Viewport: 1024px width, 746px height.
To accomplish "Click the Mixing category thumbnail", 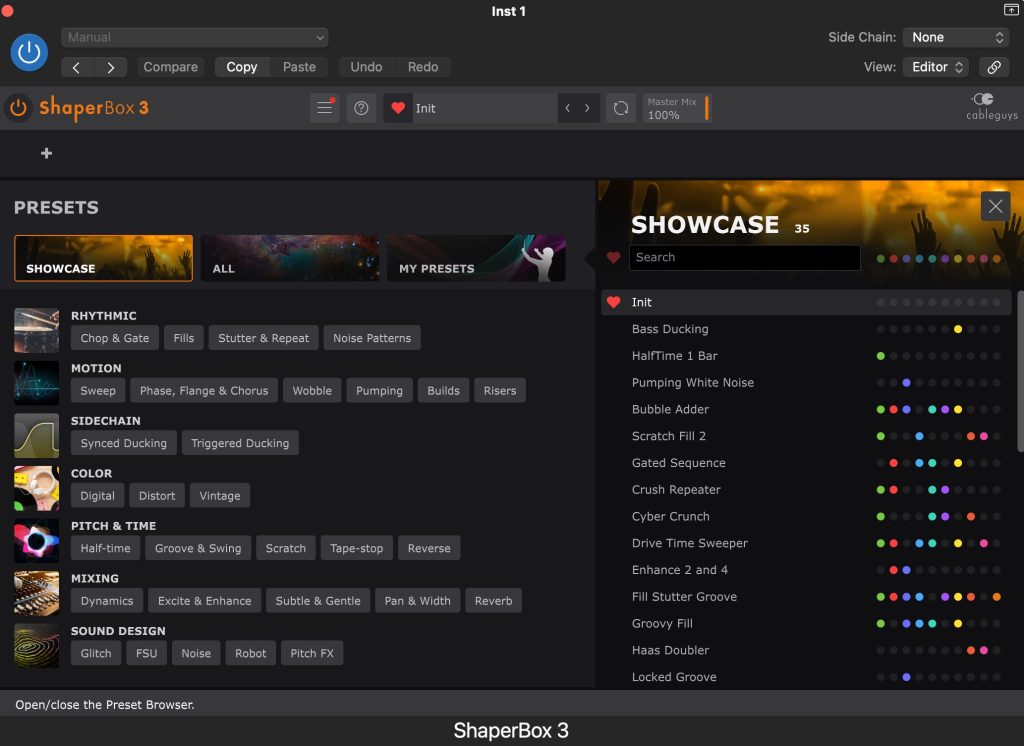I will 37,593.
